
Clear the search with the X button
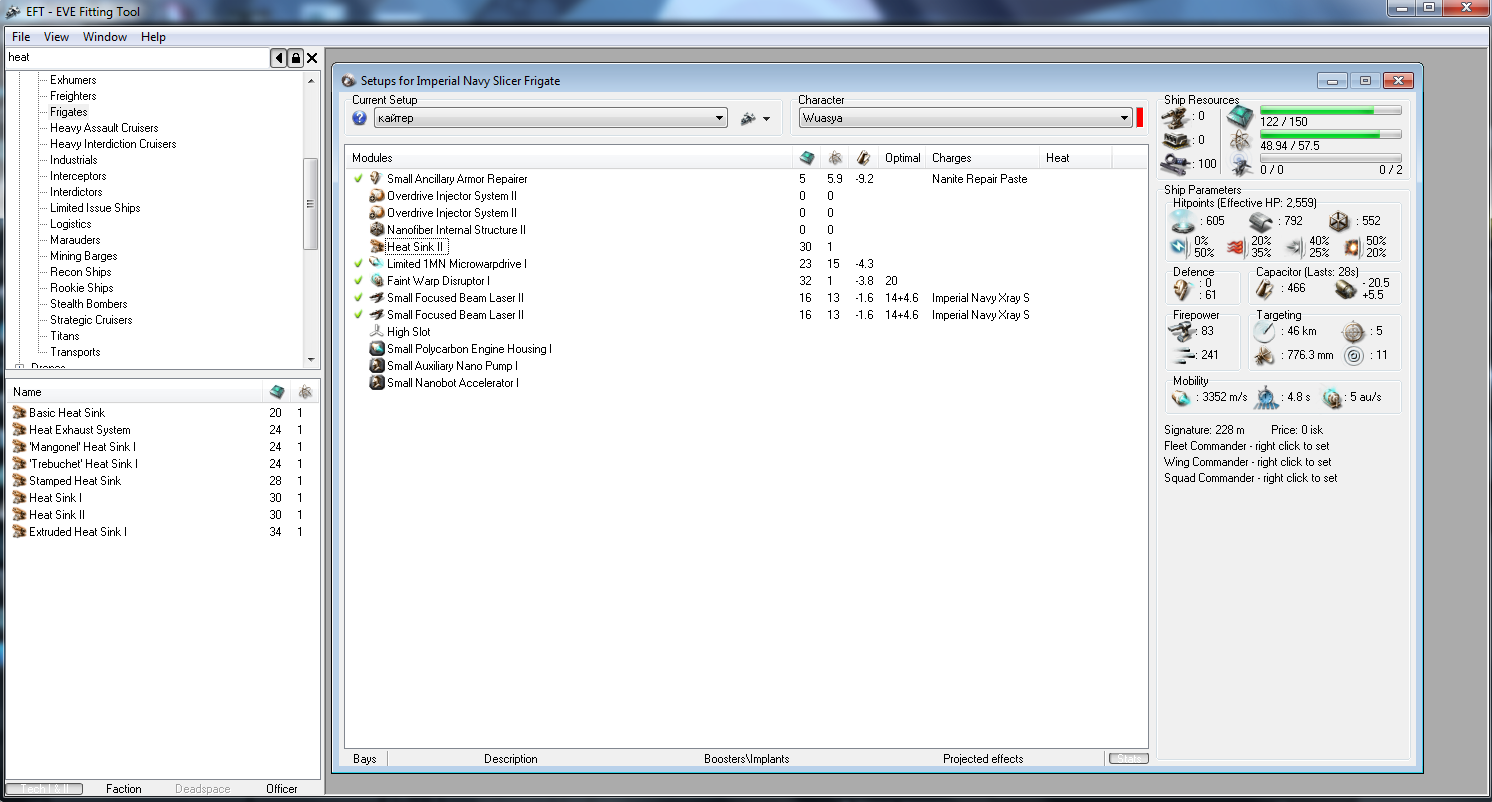(312, 58)
